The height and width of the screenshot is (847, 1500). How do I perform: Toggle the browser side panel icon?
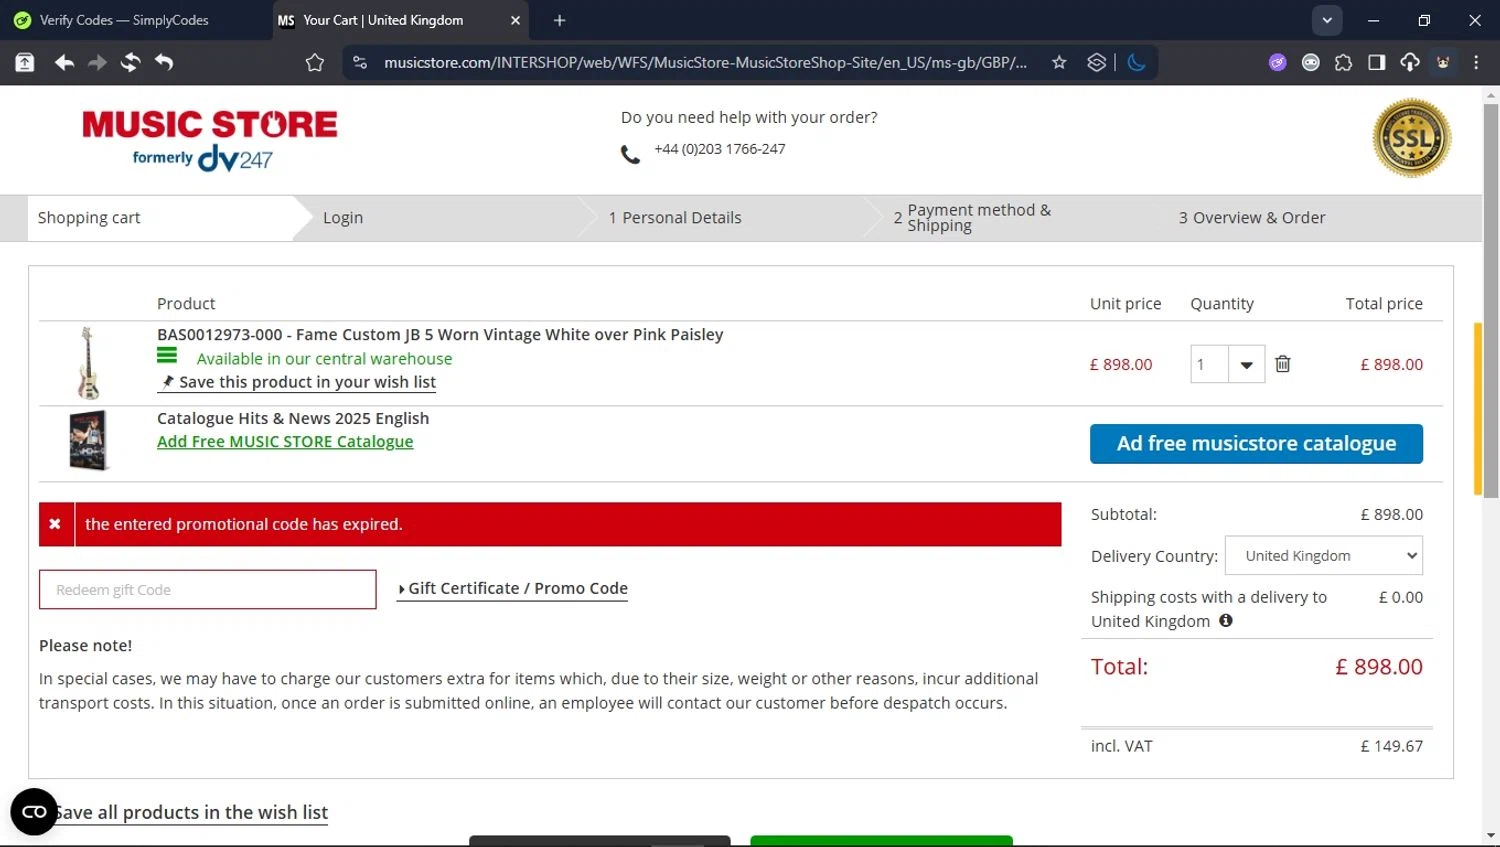tap(1377, 62)
